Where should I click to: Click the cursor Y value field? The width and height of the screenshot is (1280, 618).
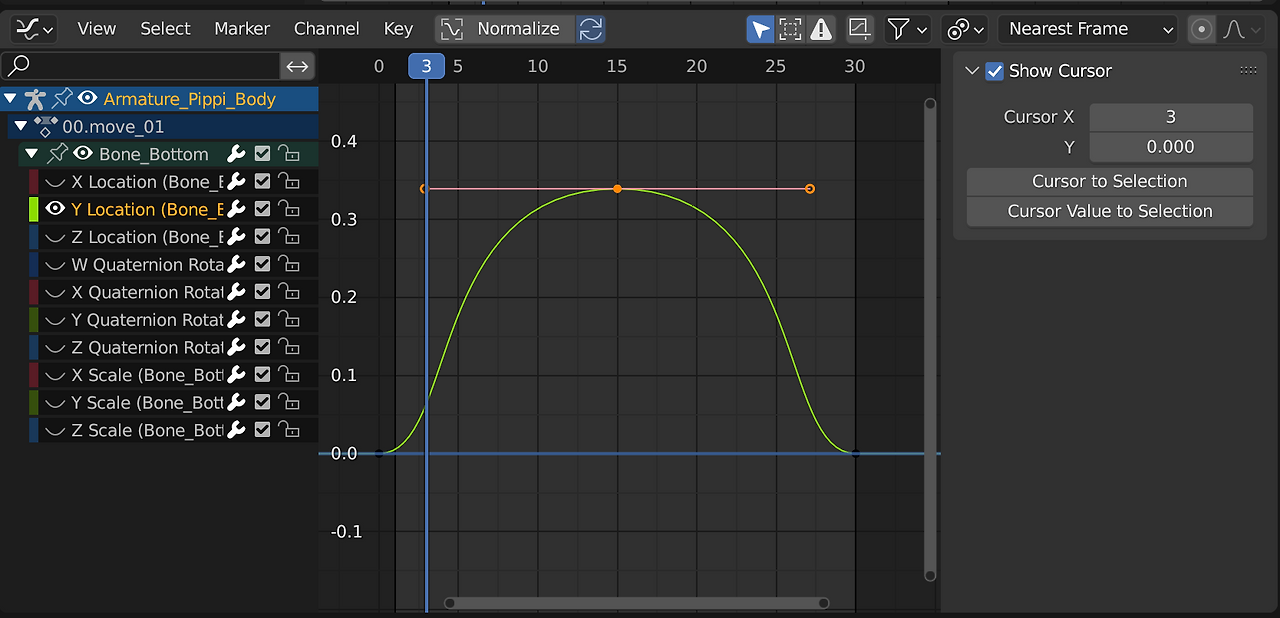pyautogui.click(x=1170, y=147)
